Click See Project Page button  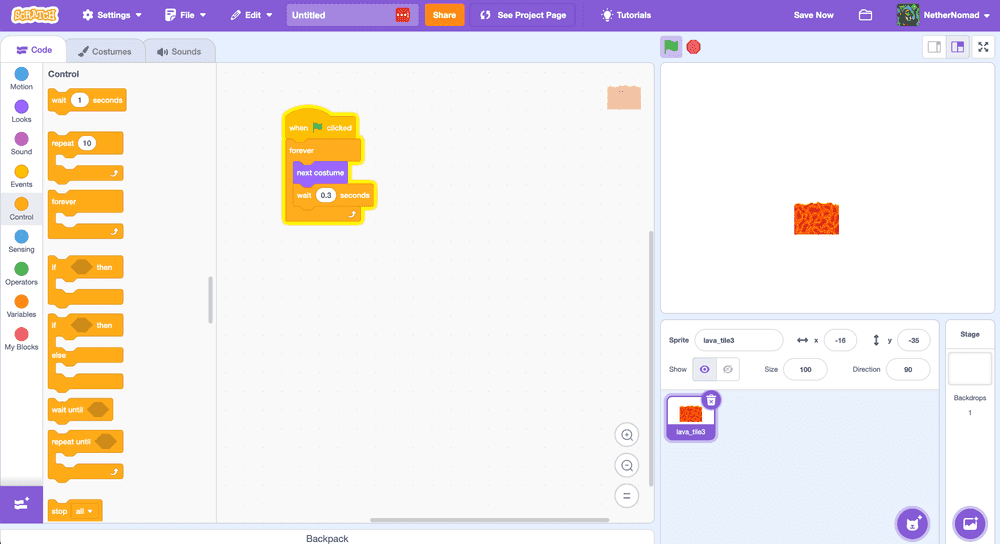tap(524, 15)
